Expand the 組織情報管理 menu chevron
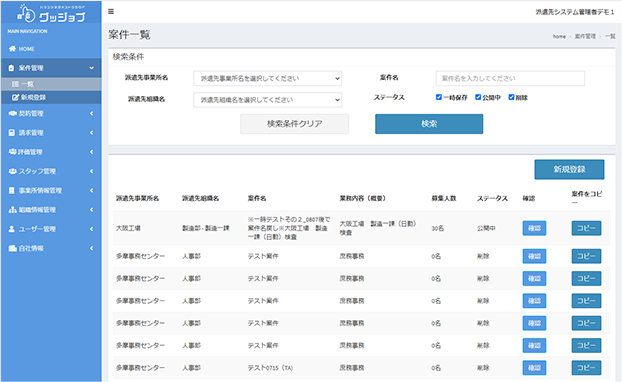Image resolution: width=622 pixels, height=382 pixels. click(x=92, y=210)
